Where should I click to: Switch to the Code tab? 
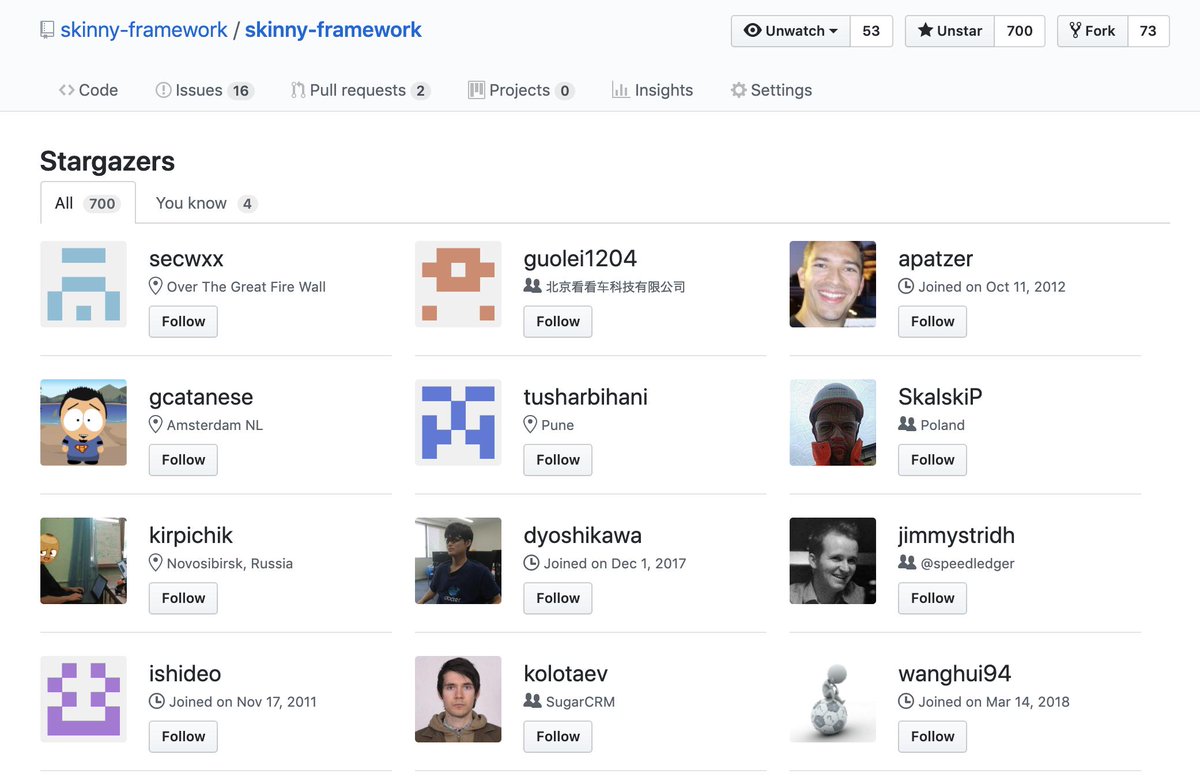pyautogui.click(x=88, y=90)
